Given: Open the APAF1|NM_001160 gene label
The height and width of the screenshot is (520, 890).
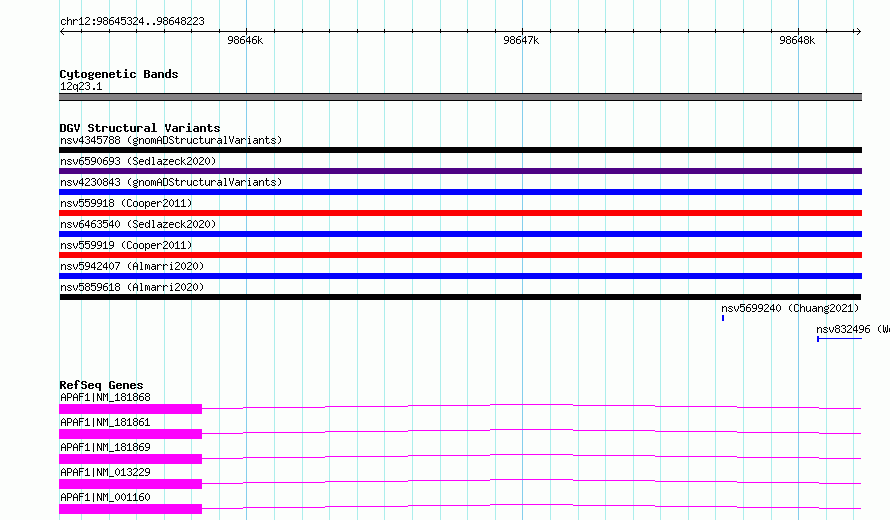Looking at the screenshot, I should coord(105,497).
